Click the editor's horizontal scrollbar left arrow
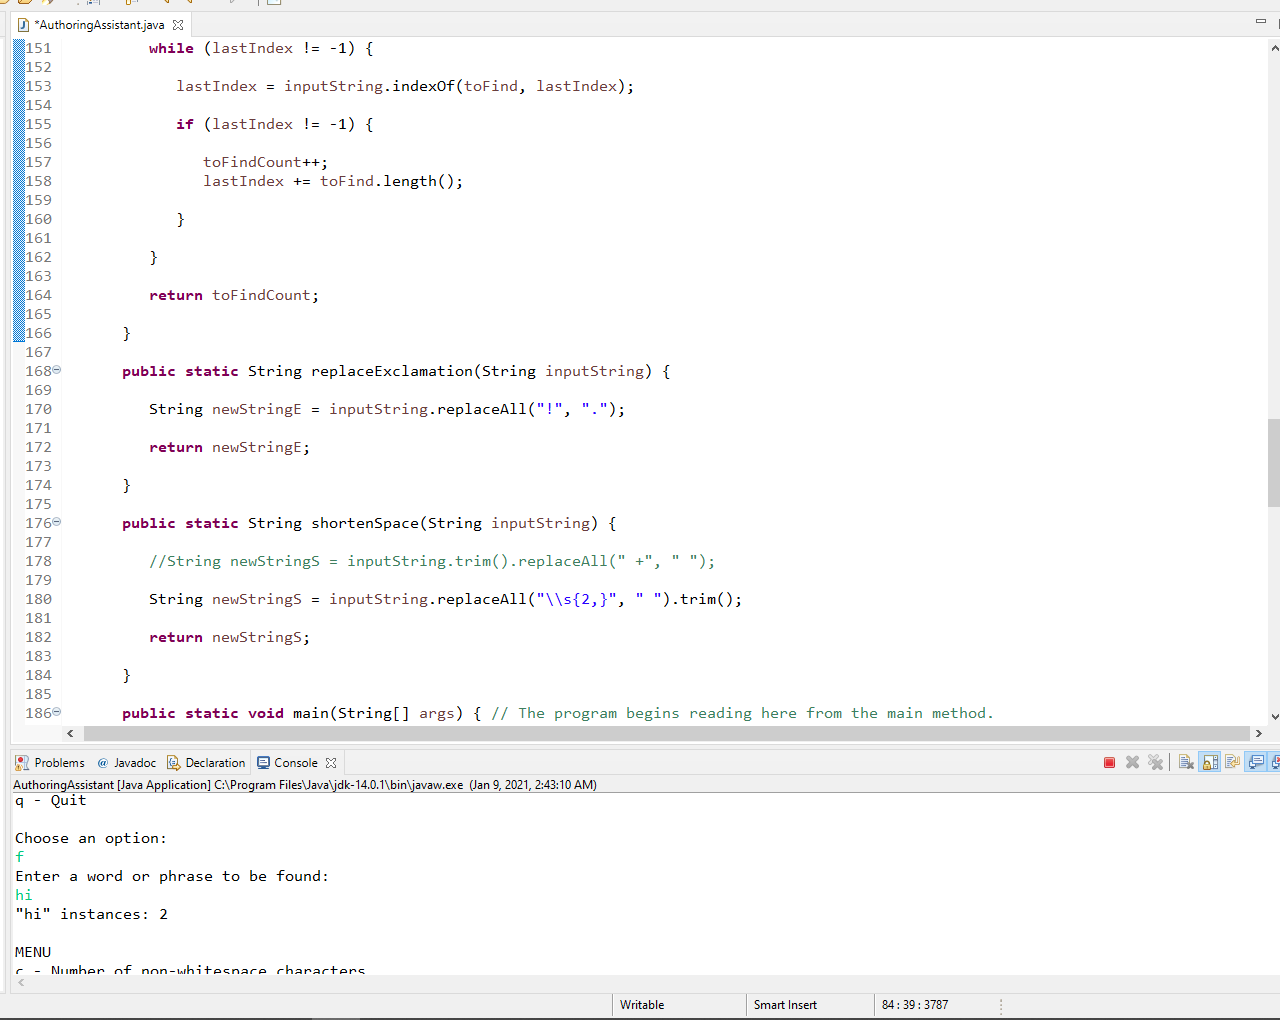 (x=69, y=733)
